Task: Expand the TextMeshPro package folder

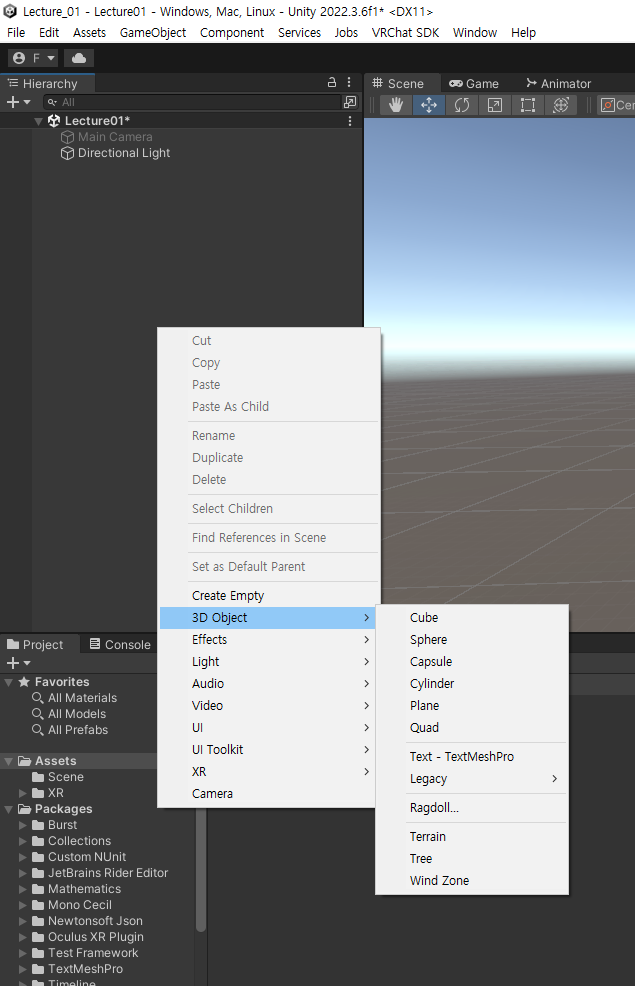Action: click(x=23, y=969)
